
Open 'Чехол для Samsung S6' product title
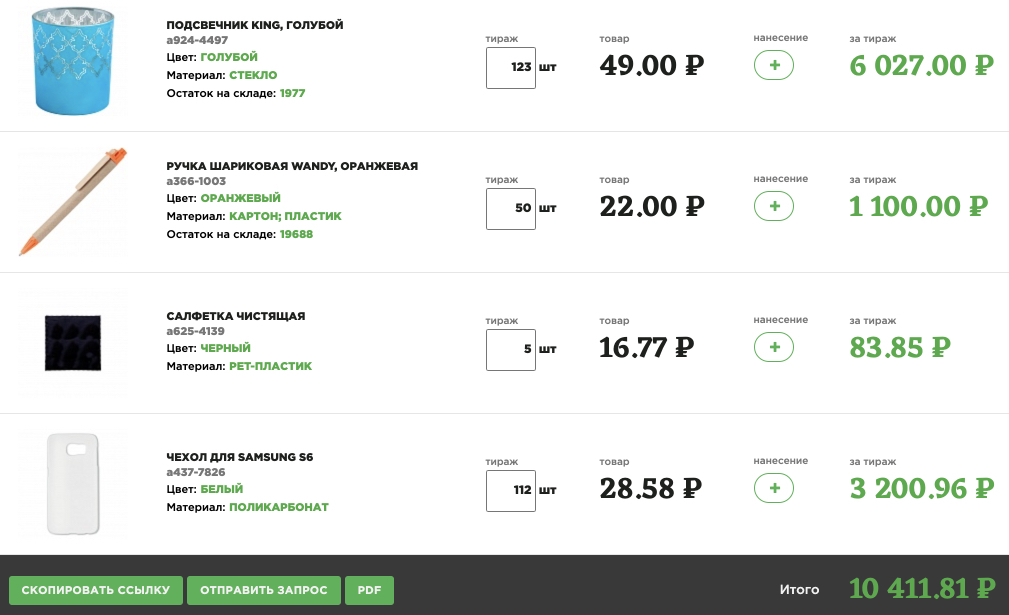pos(240,457)
